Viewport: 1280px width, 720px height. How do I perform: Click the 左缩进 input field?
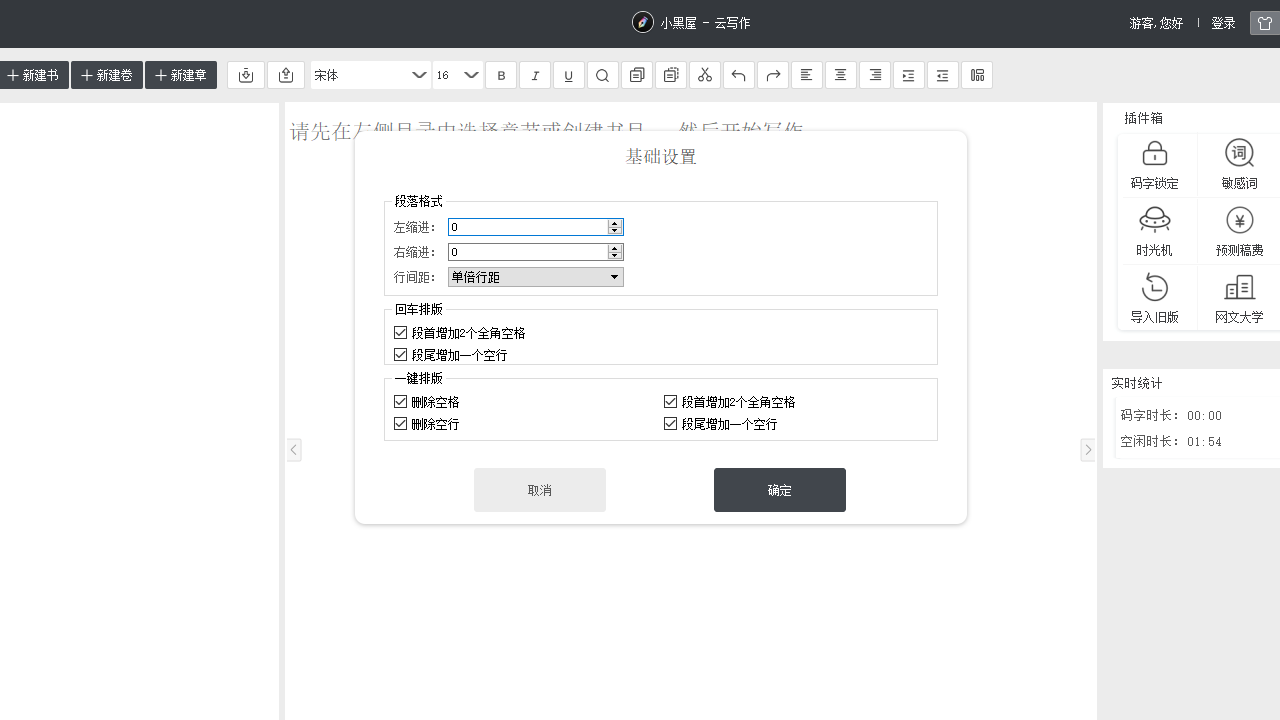point(528,227)
